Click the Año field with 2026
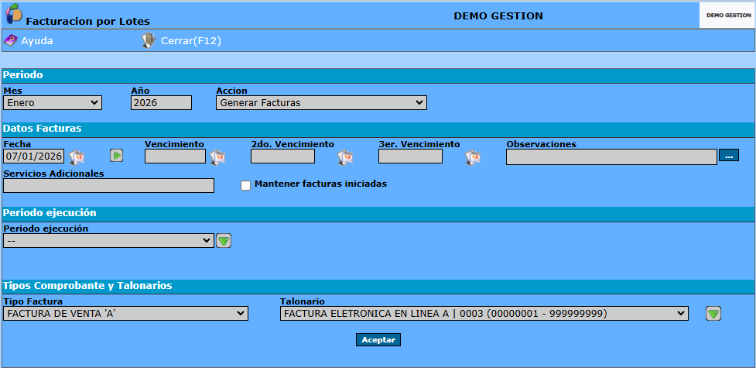The width and height of the screenshot is (756, 368). point(162,103)
